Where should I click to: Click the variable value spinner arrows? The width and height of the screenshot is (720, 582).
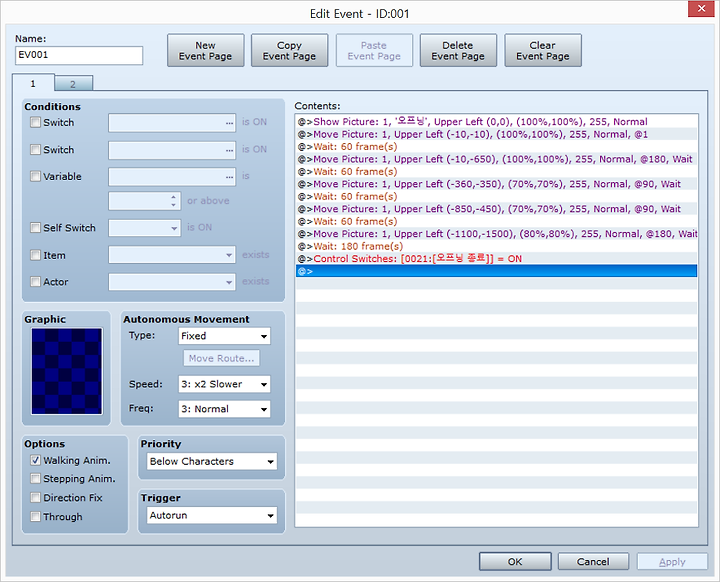pyautogui.click(x=173, y=201)
